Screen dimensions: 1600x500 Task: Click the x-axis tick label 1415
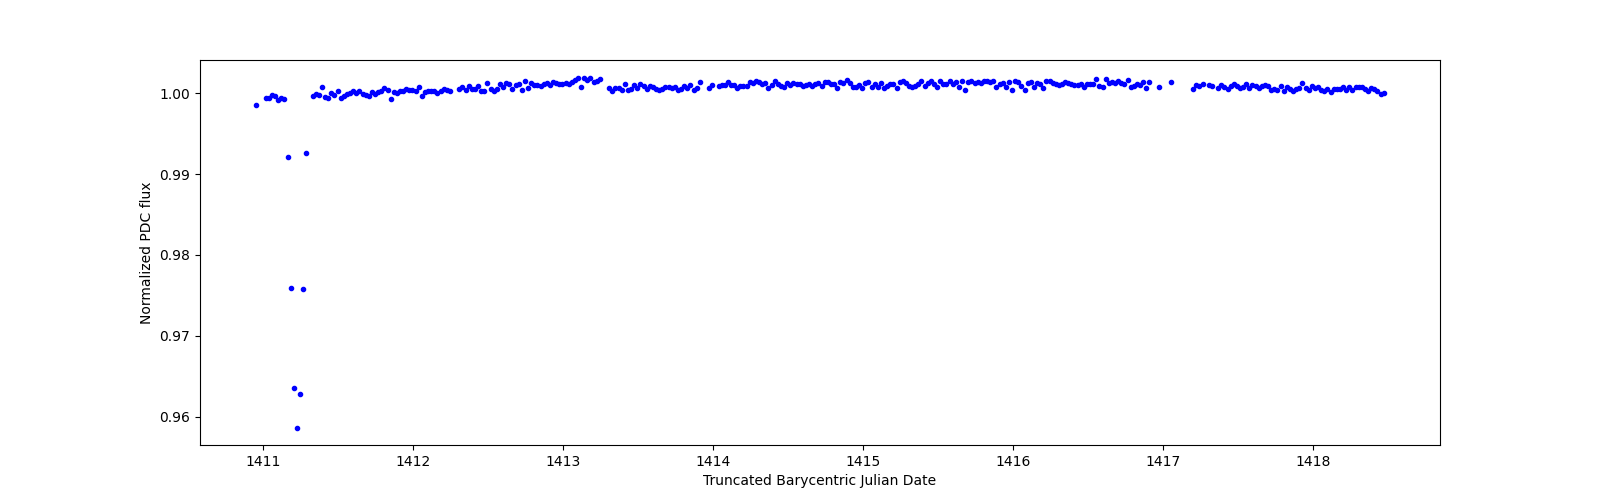pos(863,462)
